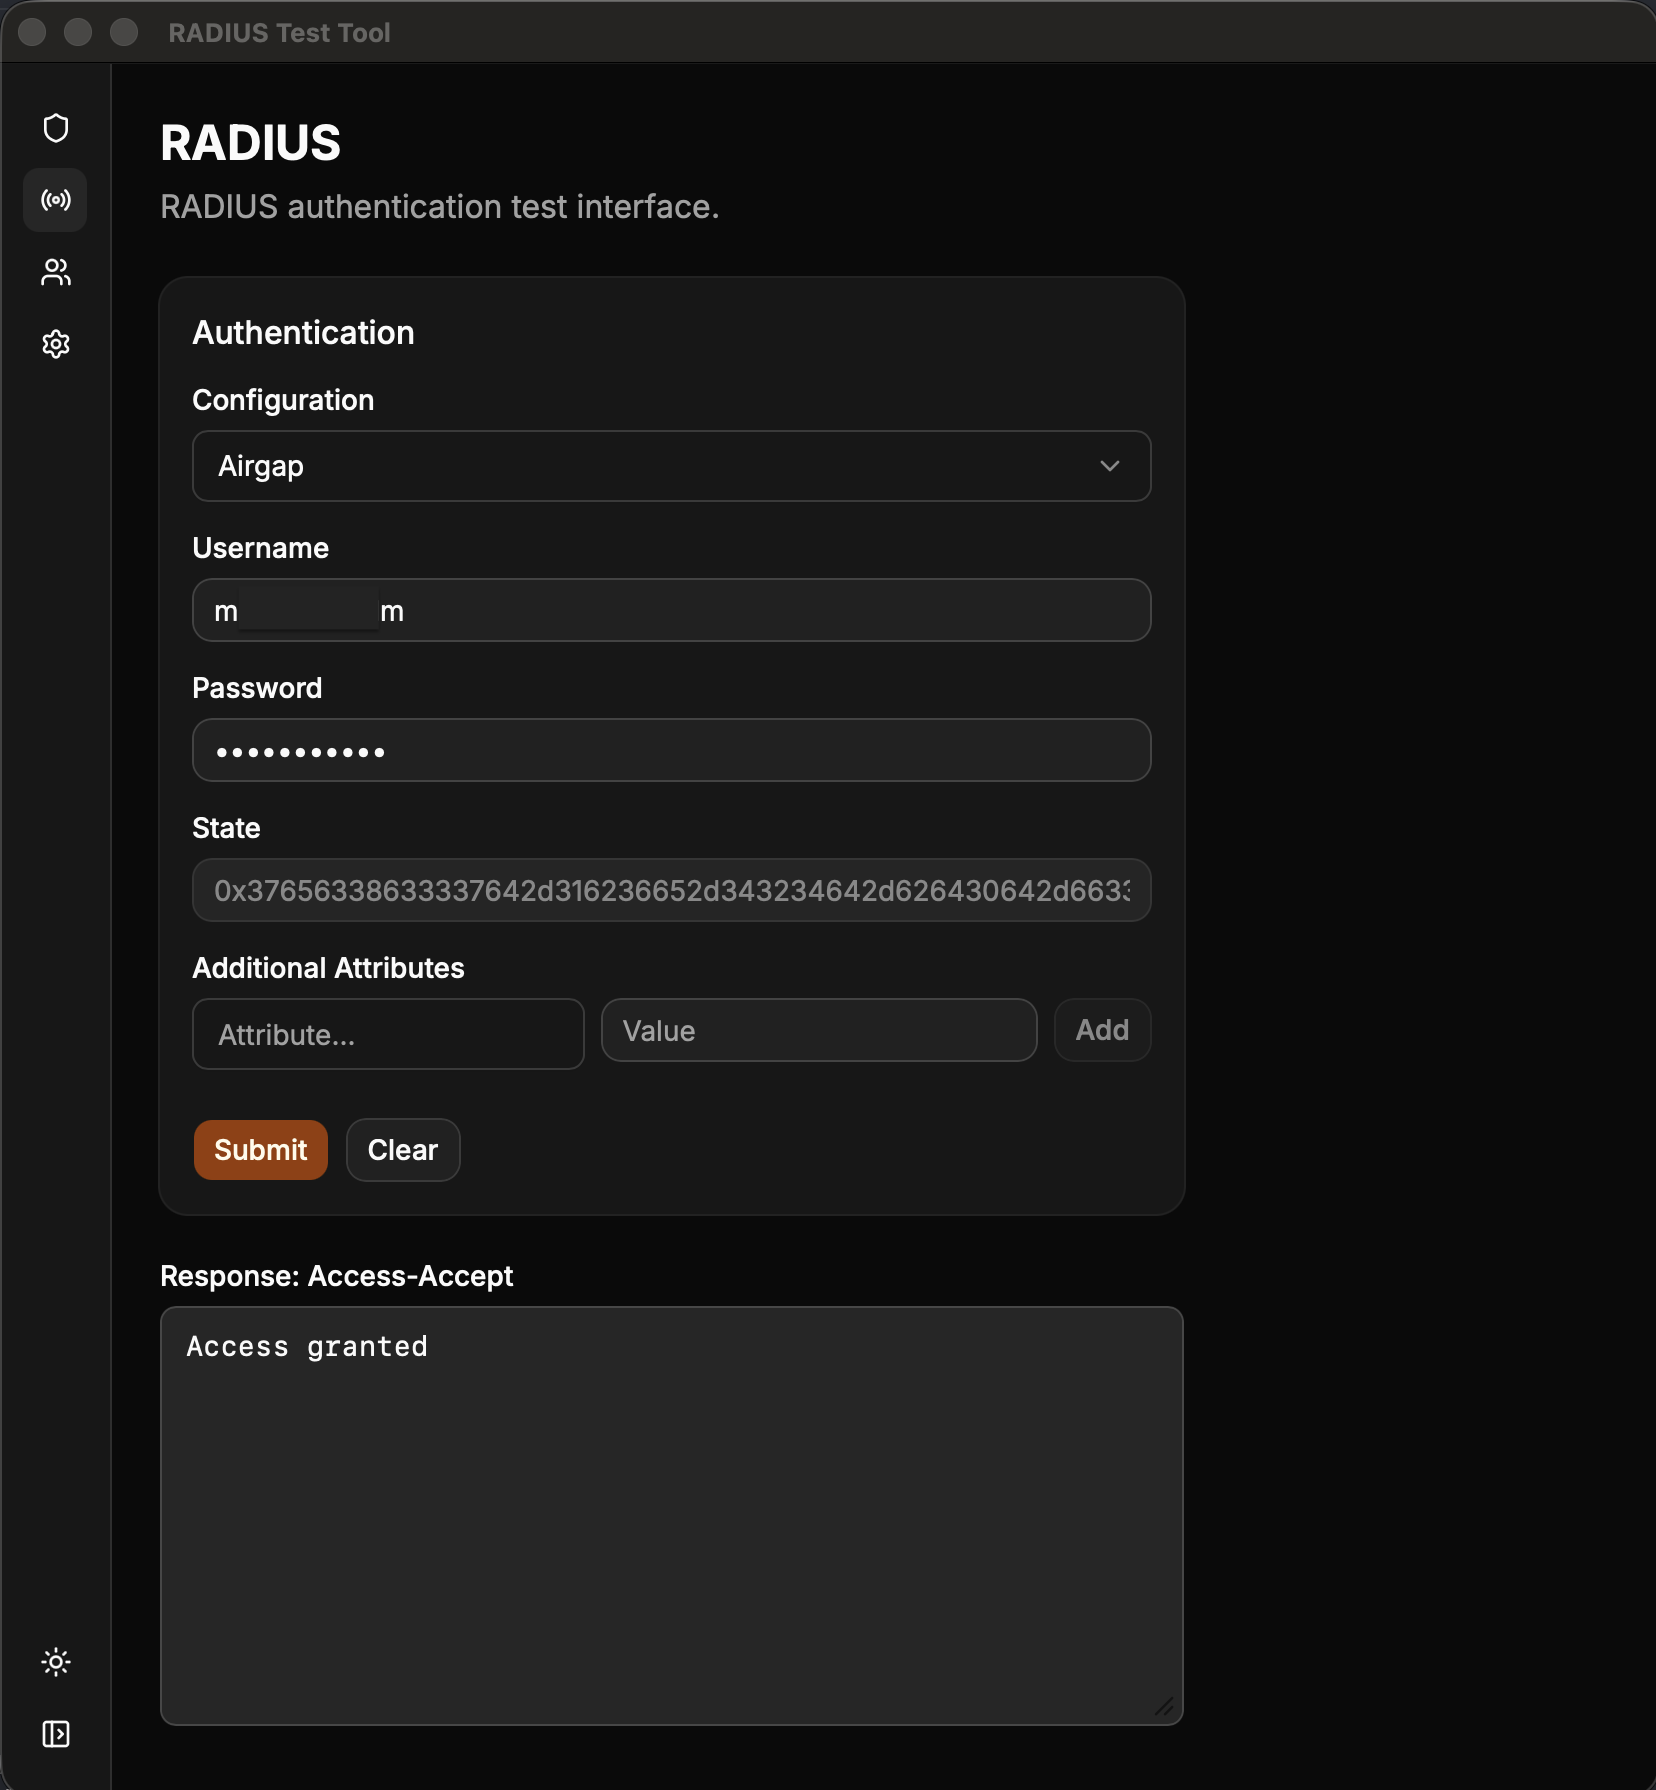Click the chevron on the Configuration selector
The image size is (1656, 1790).
click(x=1109, y=466)
